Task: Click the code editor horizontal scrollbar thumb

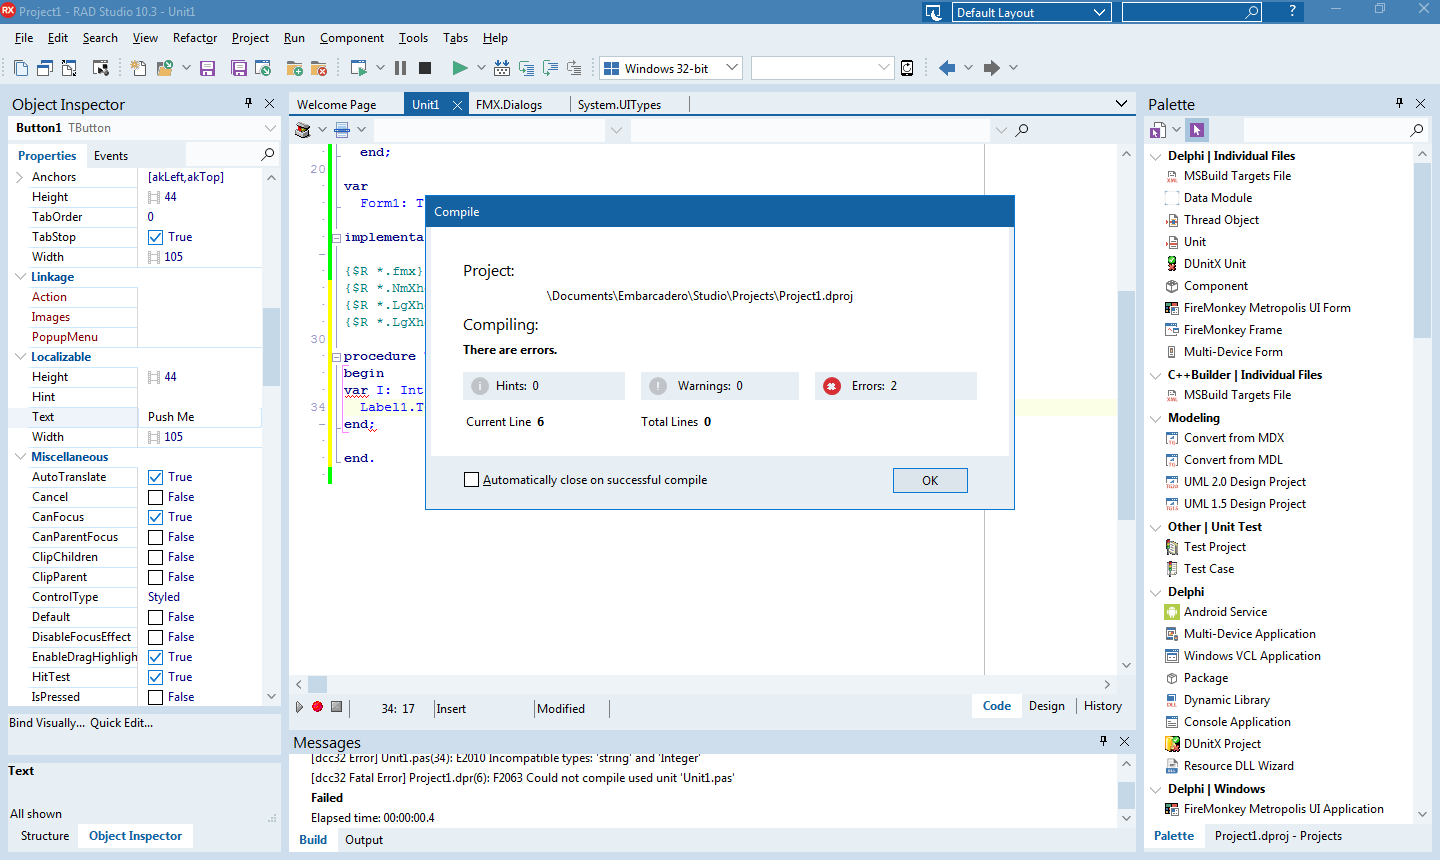Action: [317, 685]
